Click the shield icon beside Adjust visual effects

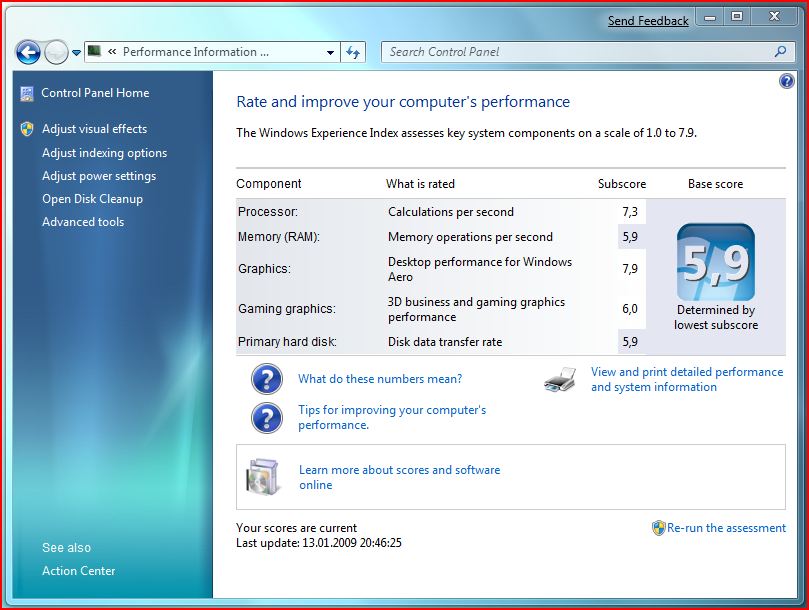click(x=27, y=129)
